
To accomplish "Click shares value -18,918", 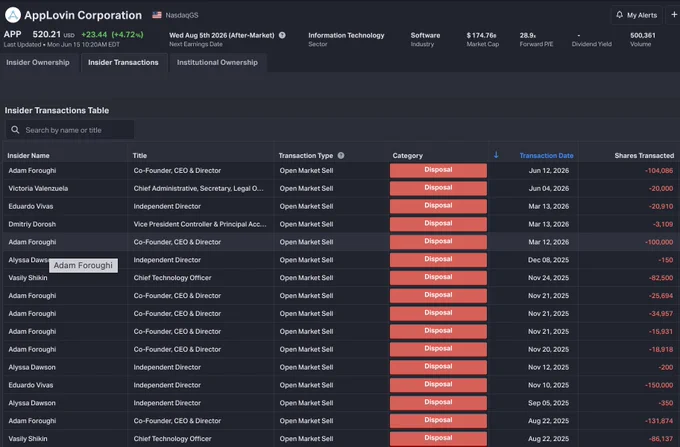I will [661, 349].
